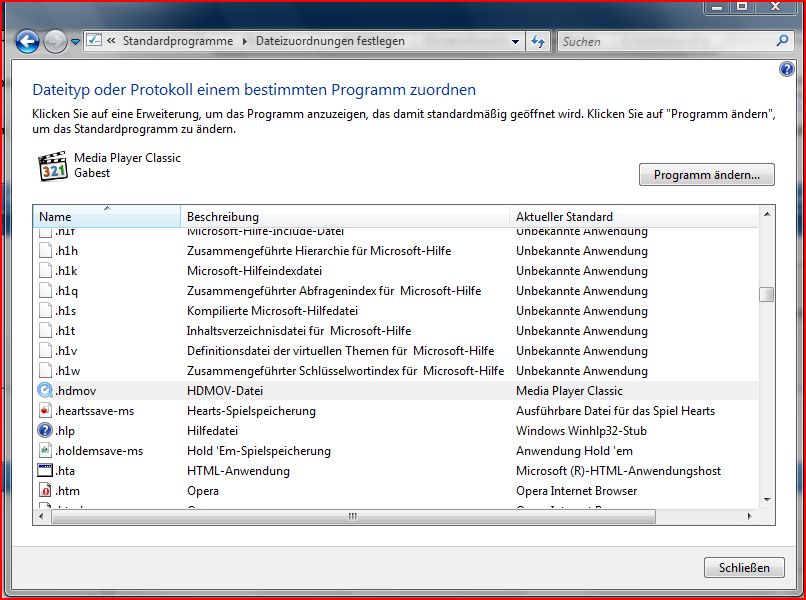This screenshot has width=806, height=600.
Task: Click the .hta application window icon
Action: click(45, 470)
